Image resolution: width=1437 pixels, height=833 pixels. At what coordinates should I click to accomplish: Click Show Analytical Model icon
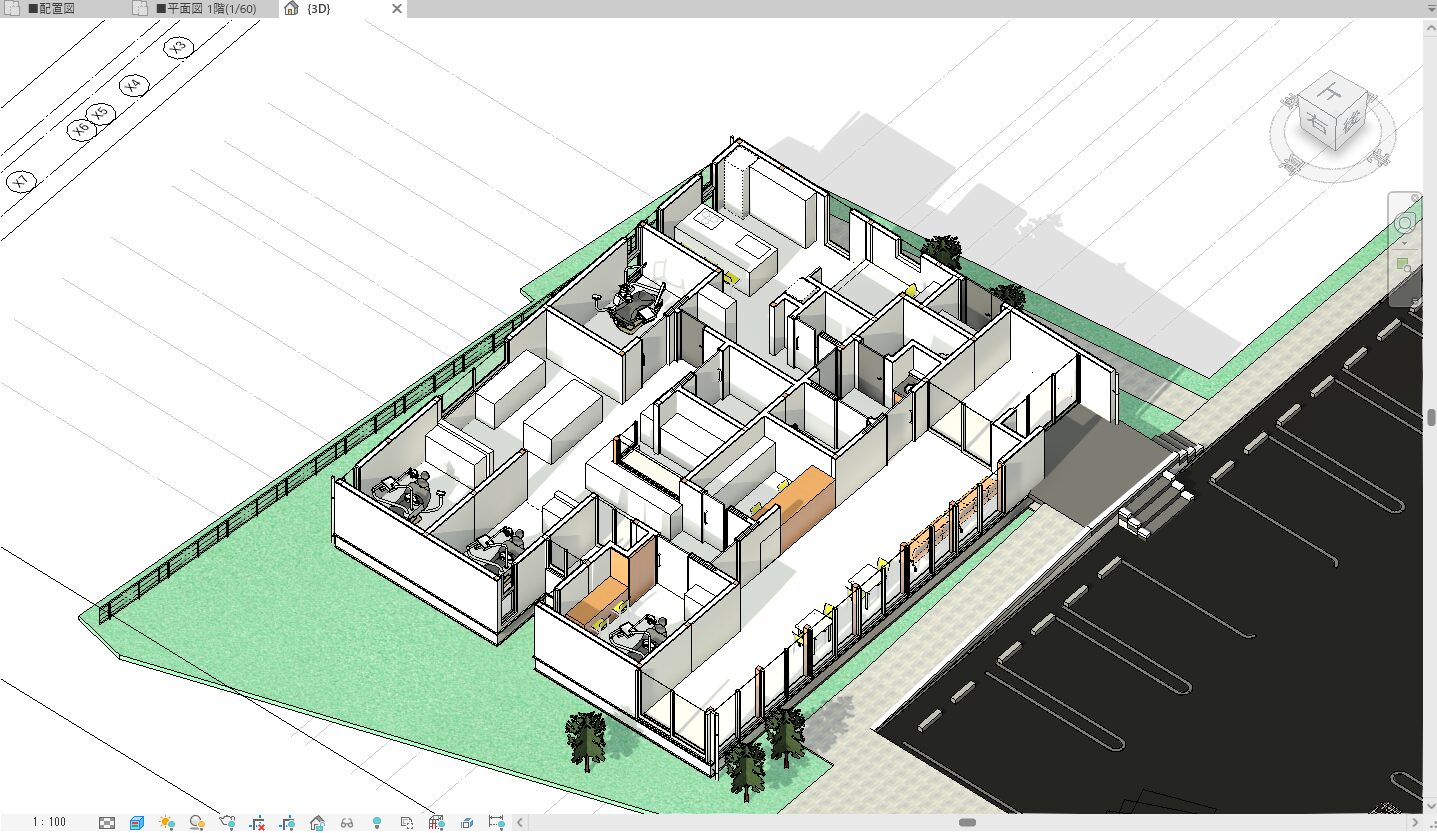click(x=437, y=823)
